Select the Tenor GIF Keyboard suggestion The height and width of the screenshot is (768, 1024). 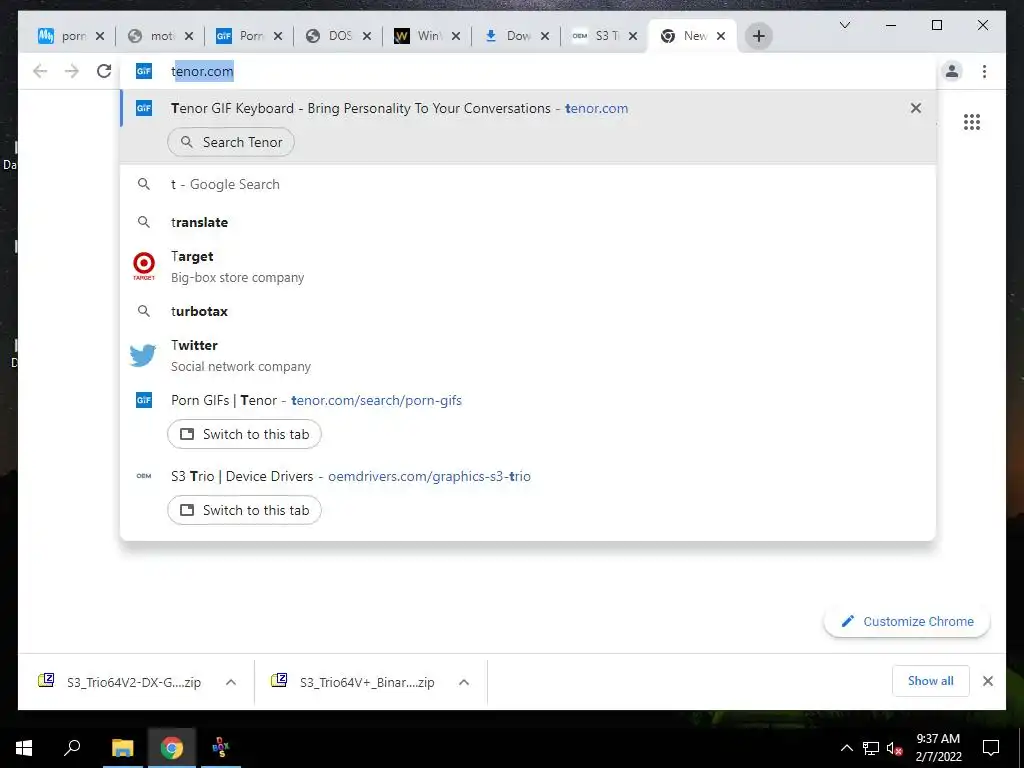click(x=528, y=108)
